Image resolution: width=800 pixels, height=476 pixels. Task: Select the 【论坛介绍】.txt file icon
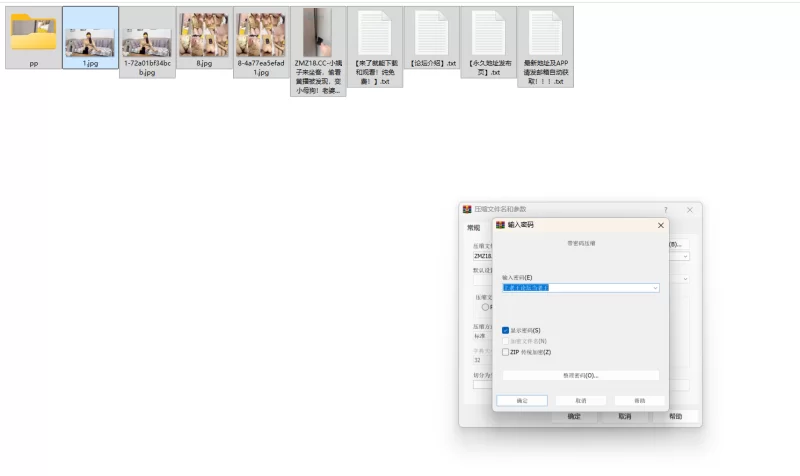pyautogui.click(x=432, y=34)
